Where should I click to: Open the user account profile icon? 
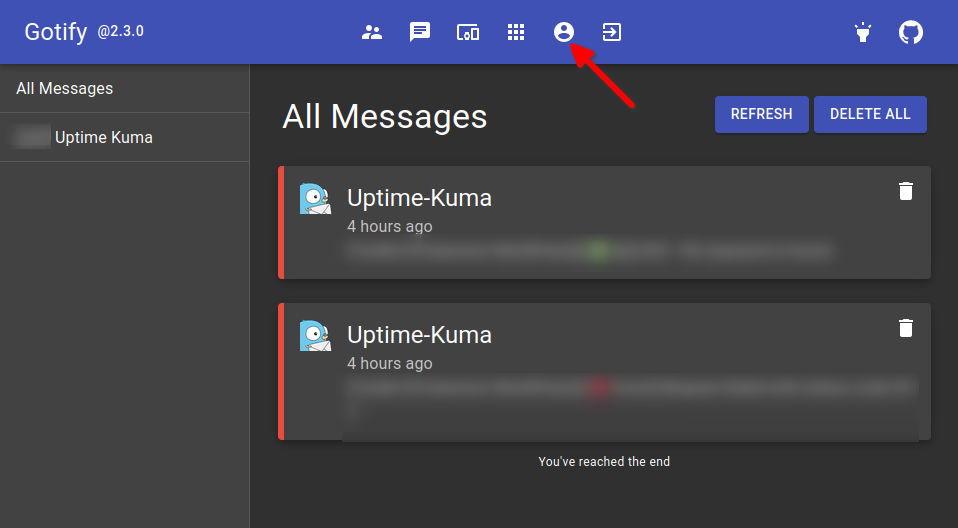pos(564,32)
